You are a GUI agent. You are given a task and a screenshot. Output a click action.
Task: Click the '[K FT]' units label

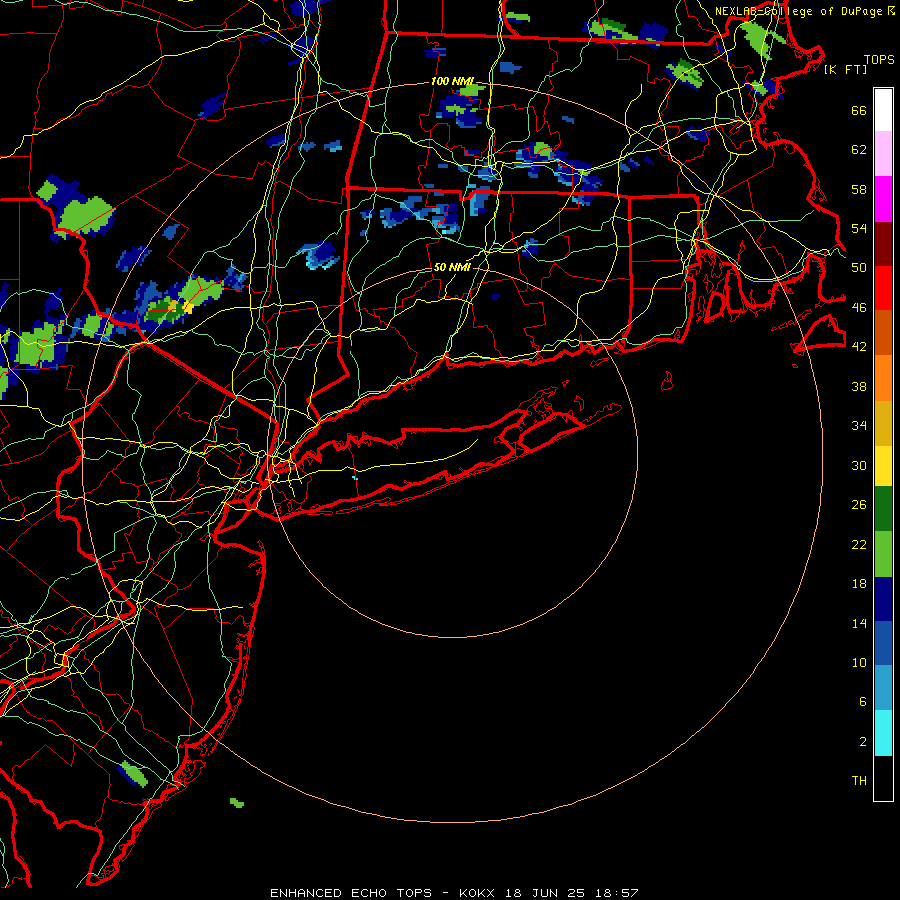click(x=846, y=69)
